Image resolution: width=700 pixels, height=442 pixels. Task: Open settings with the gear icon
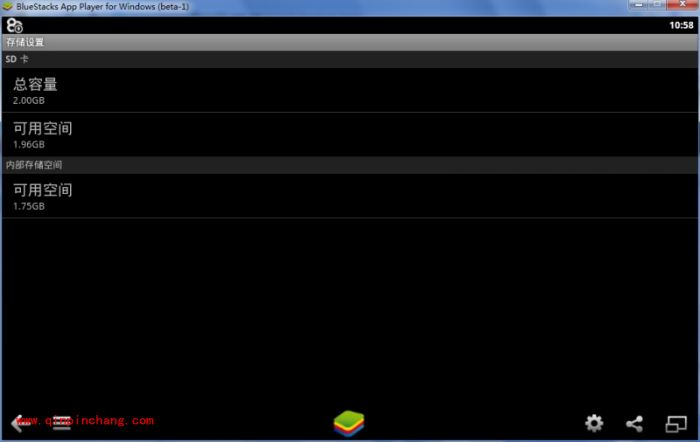594,423
